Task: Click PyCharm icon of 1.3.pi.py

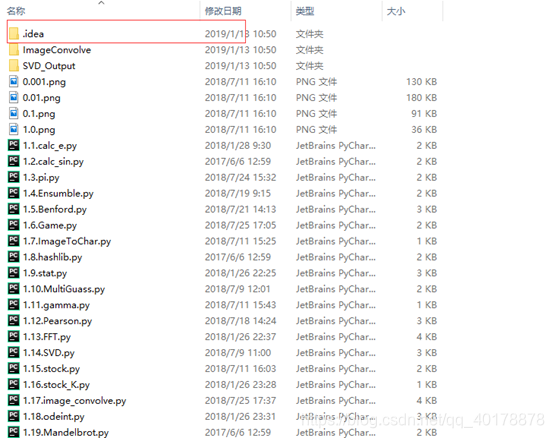Action: point(13,177)
